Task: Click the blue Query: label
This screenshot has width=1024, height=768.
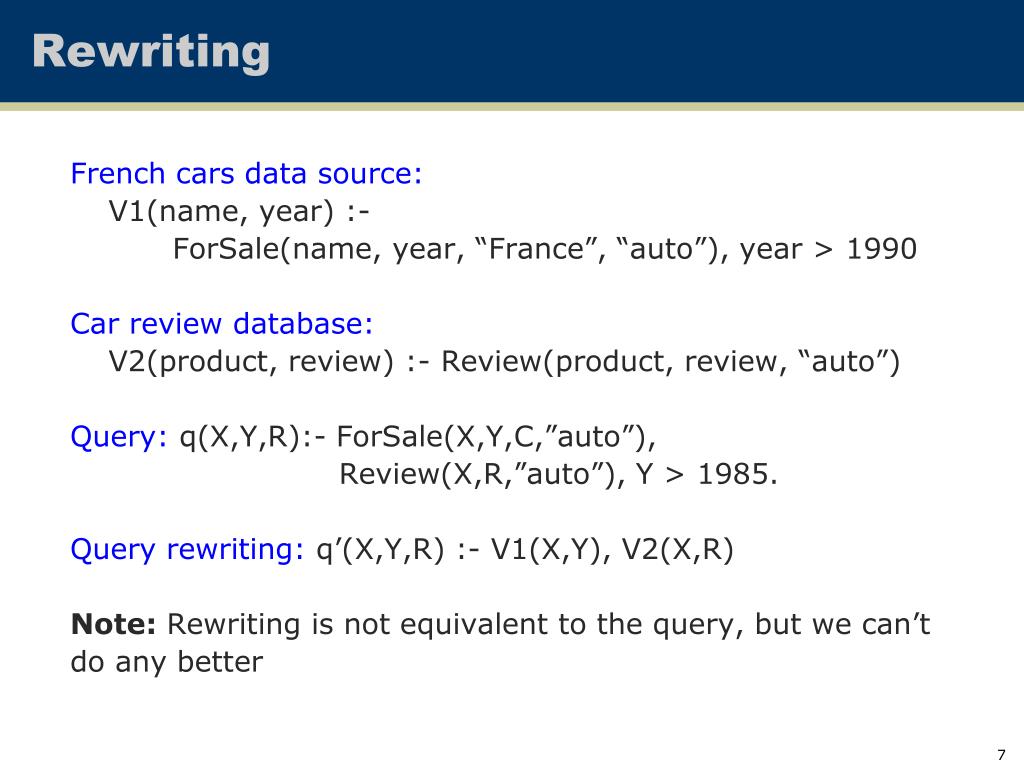Action: coord(119,437)
